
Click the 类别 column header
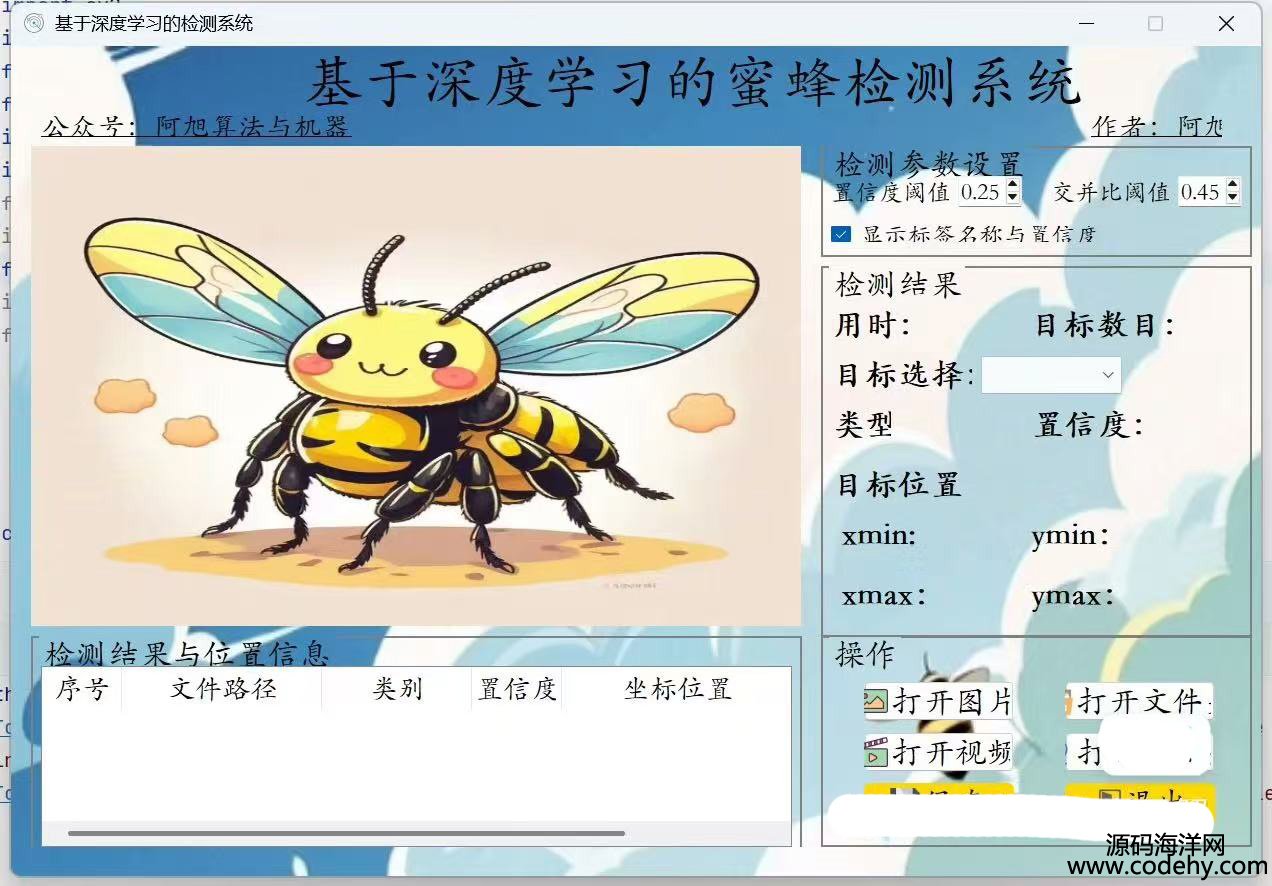397,689
